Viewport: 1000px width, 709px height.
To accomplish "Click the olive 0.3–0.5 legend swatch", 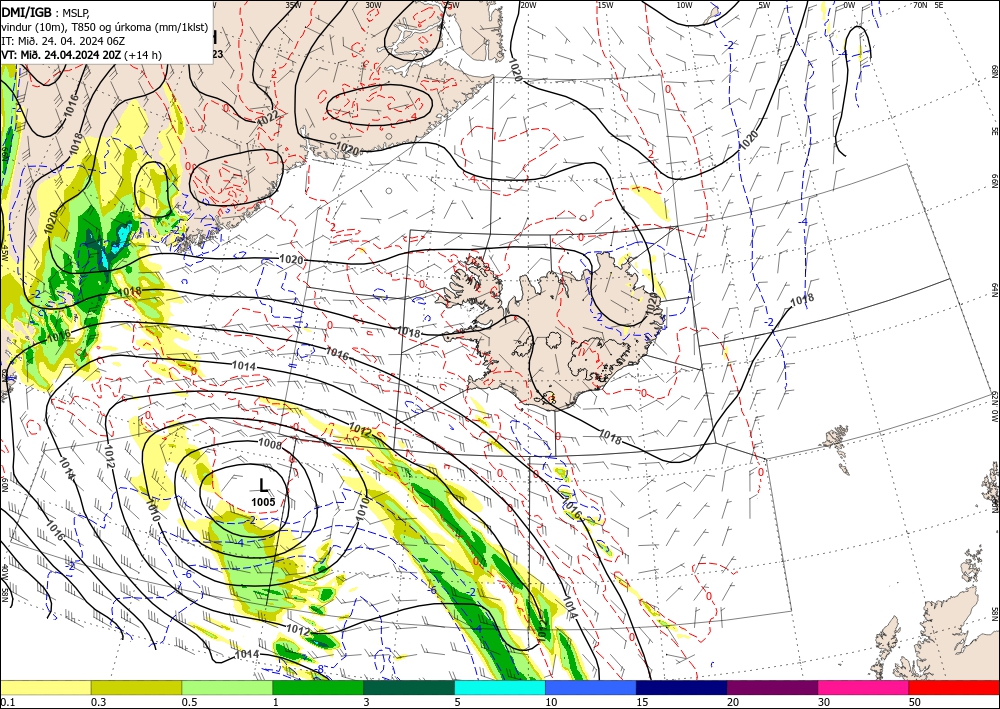I will 136,687.
